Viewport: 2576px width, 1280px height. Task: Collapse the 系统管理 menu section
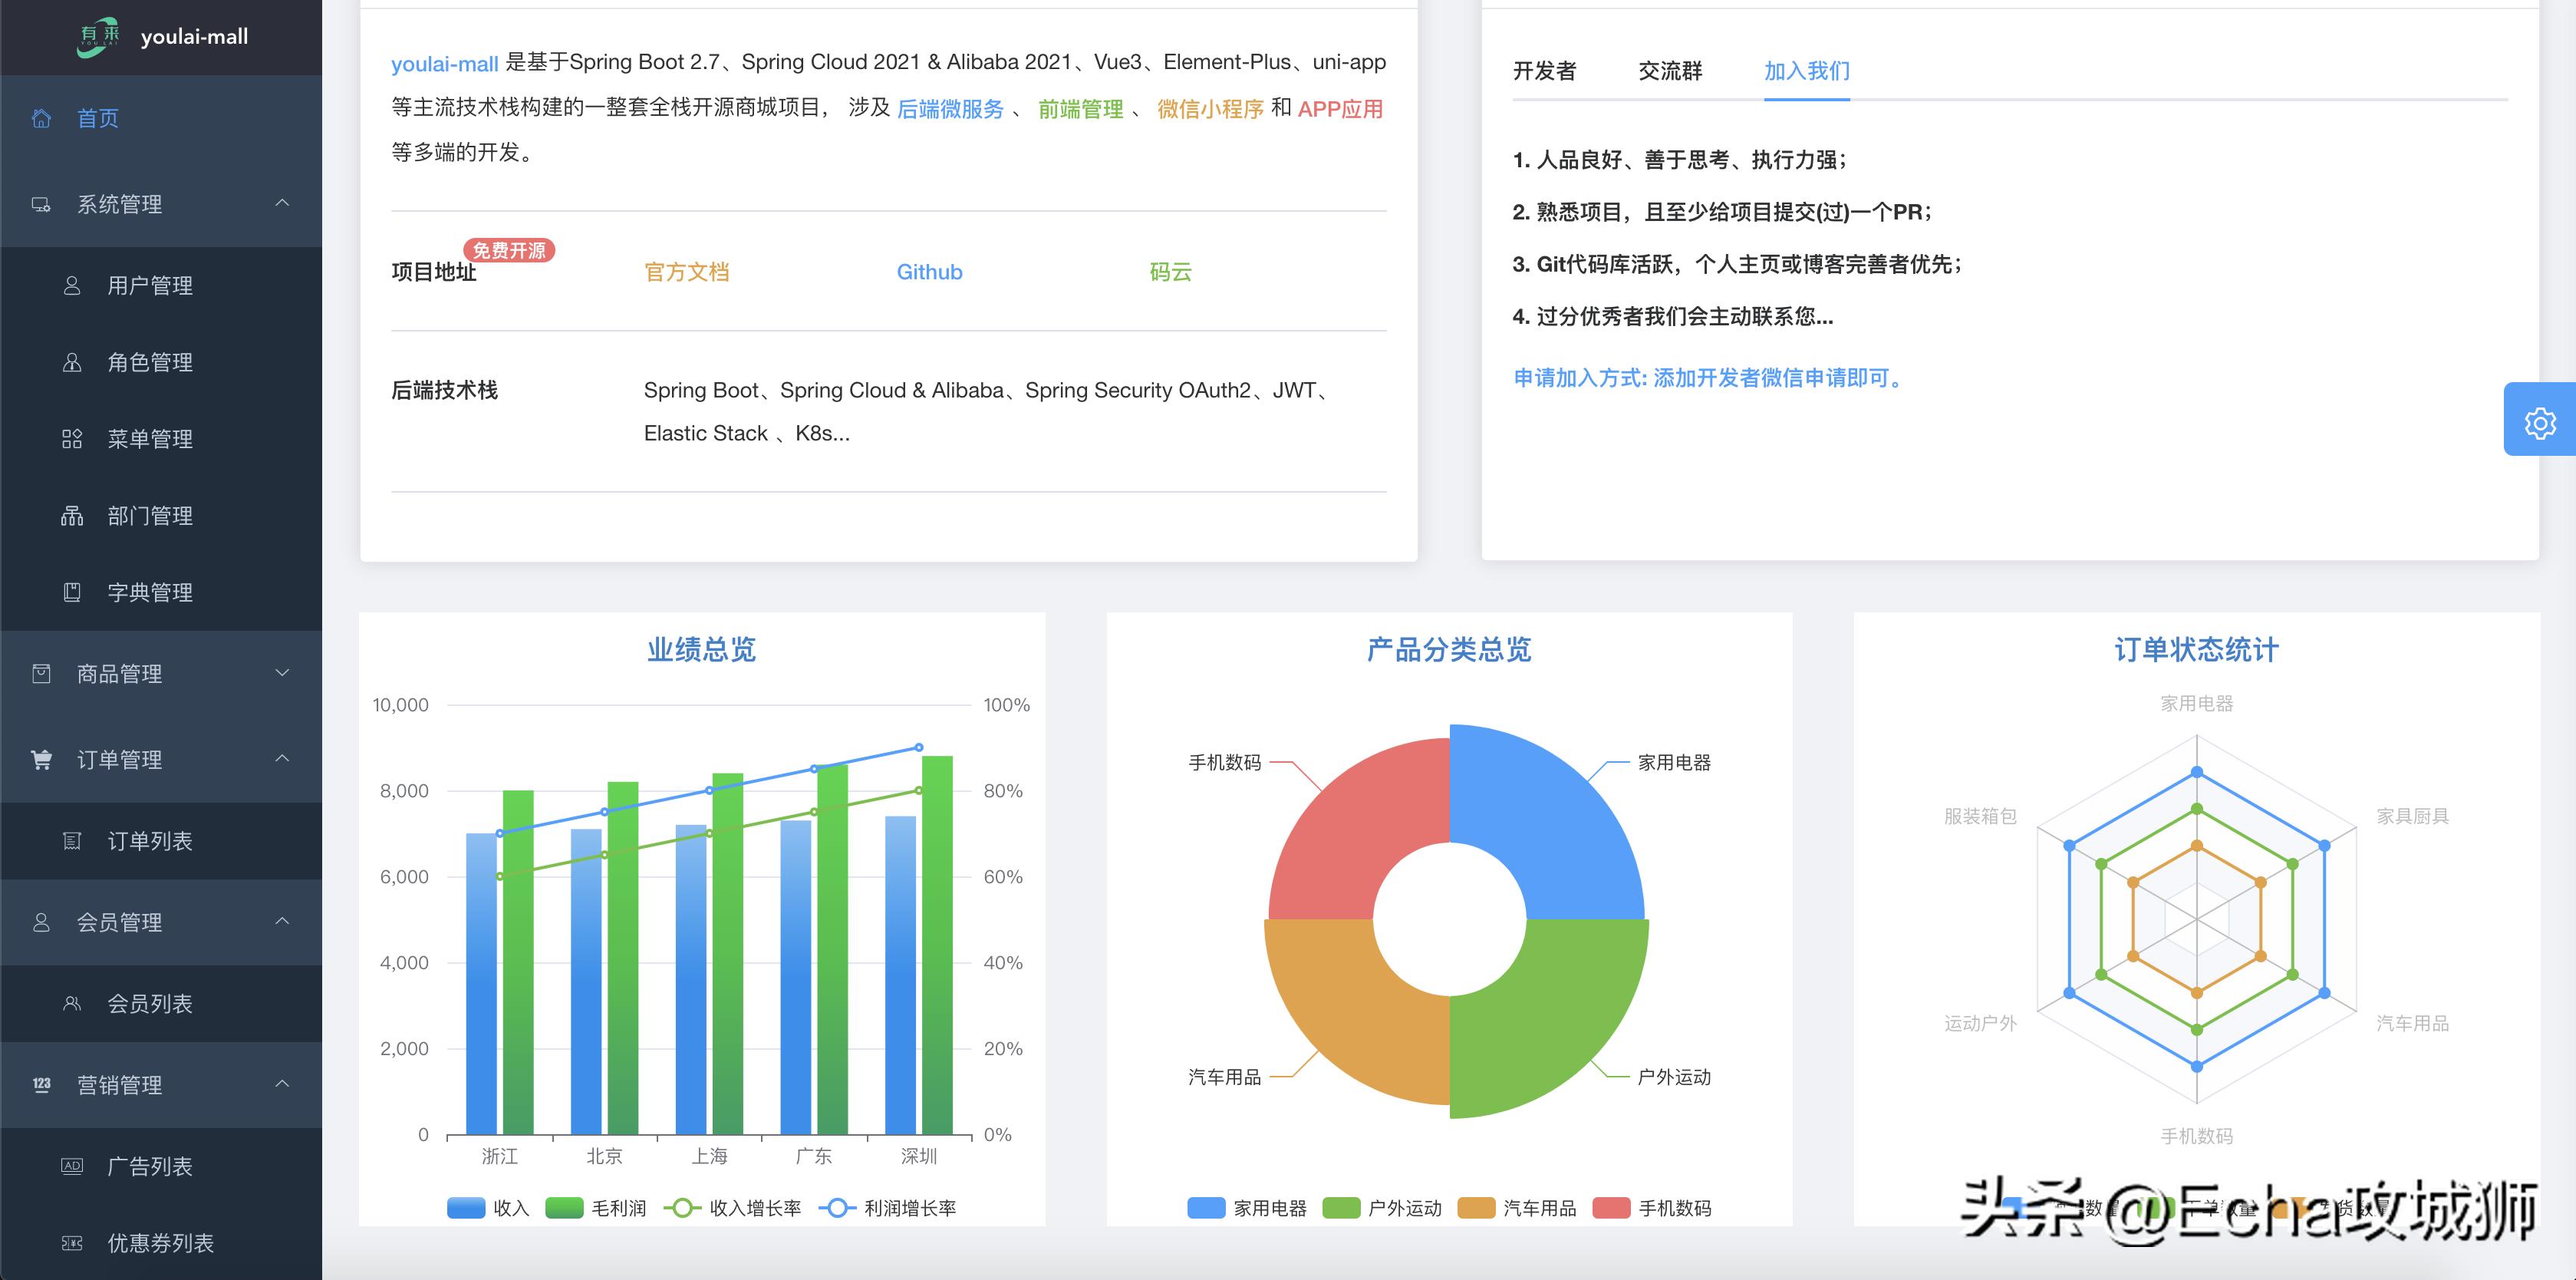point(282,204)
